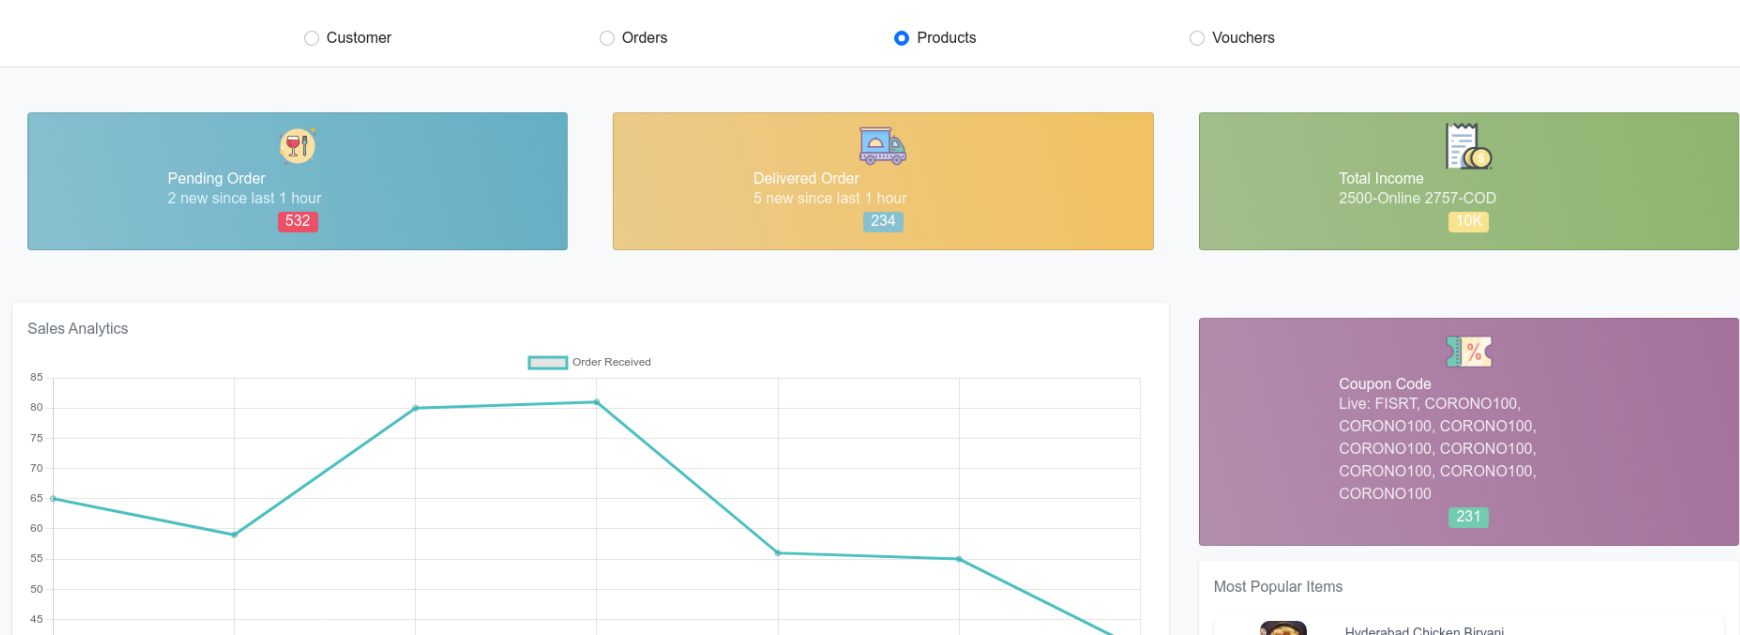Select the Orders radio button
This screenshot has height=635, width=1740.
click(x=607, y=38)
